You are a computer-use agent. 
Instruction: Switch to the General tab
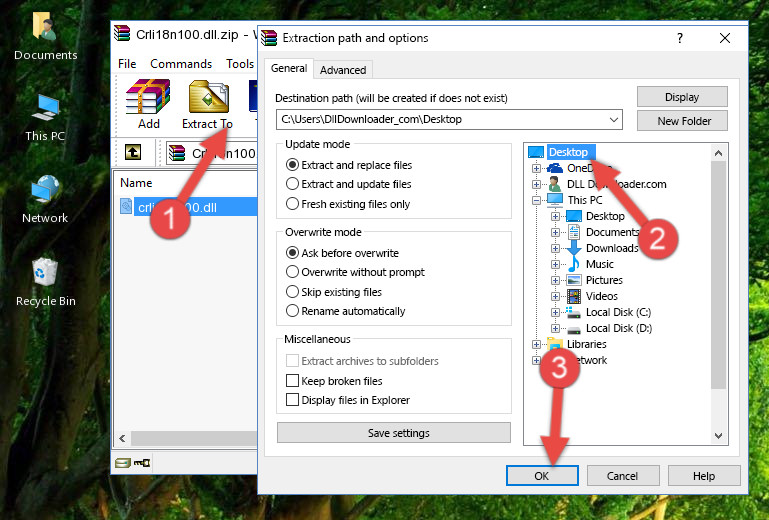point(289,68)
